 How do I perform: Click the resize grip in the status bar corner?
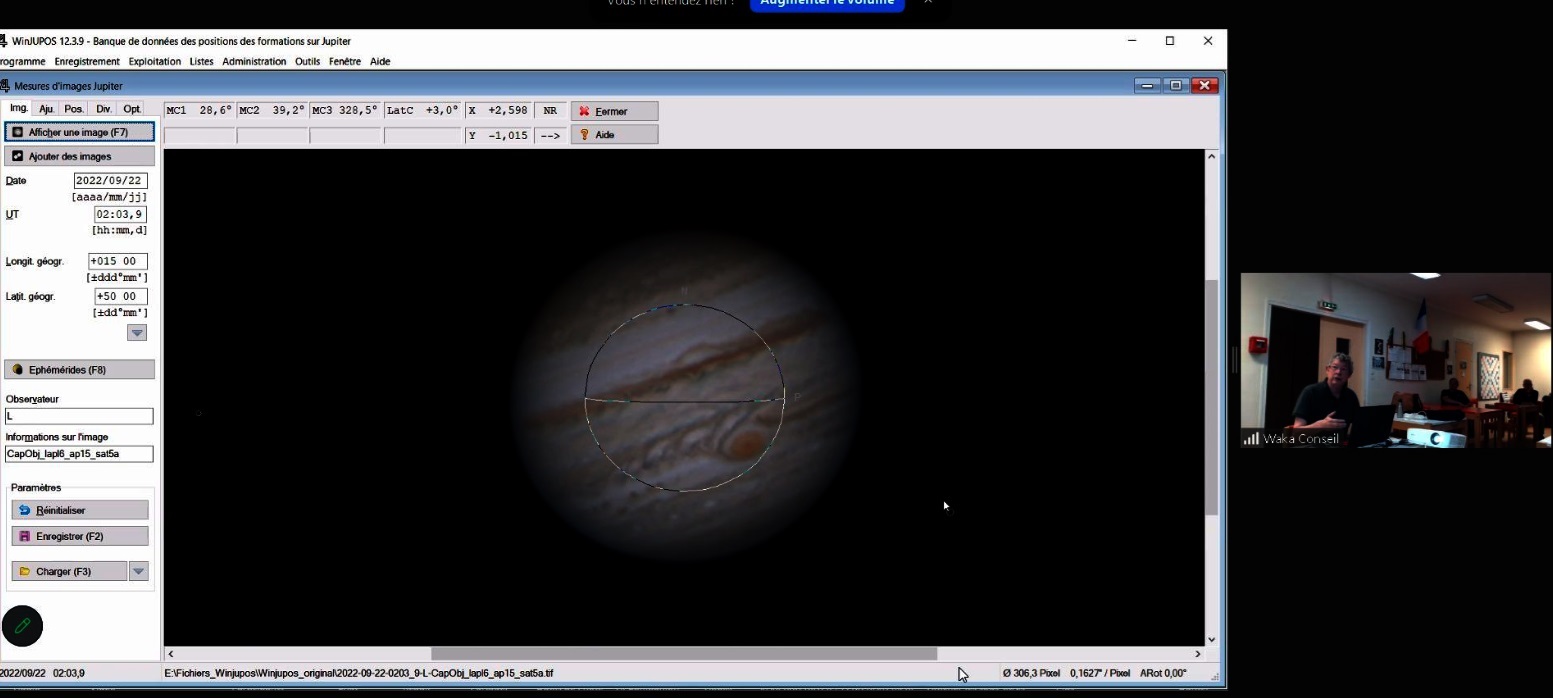click(1217, 677)
